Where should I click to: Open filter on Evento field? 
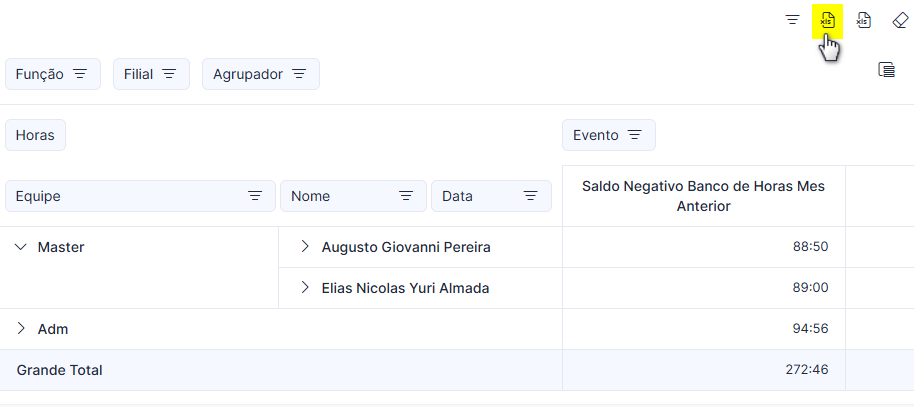pos(635,135)
